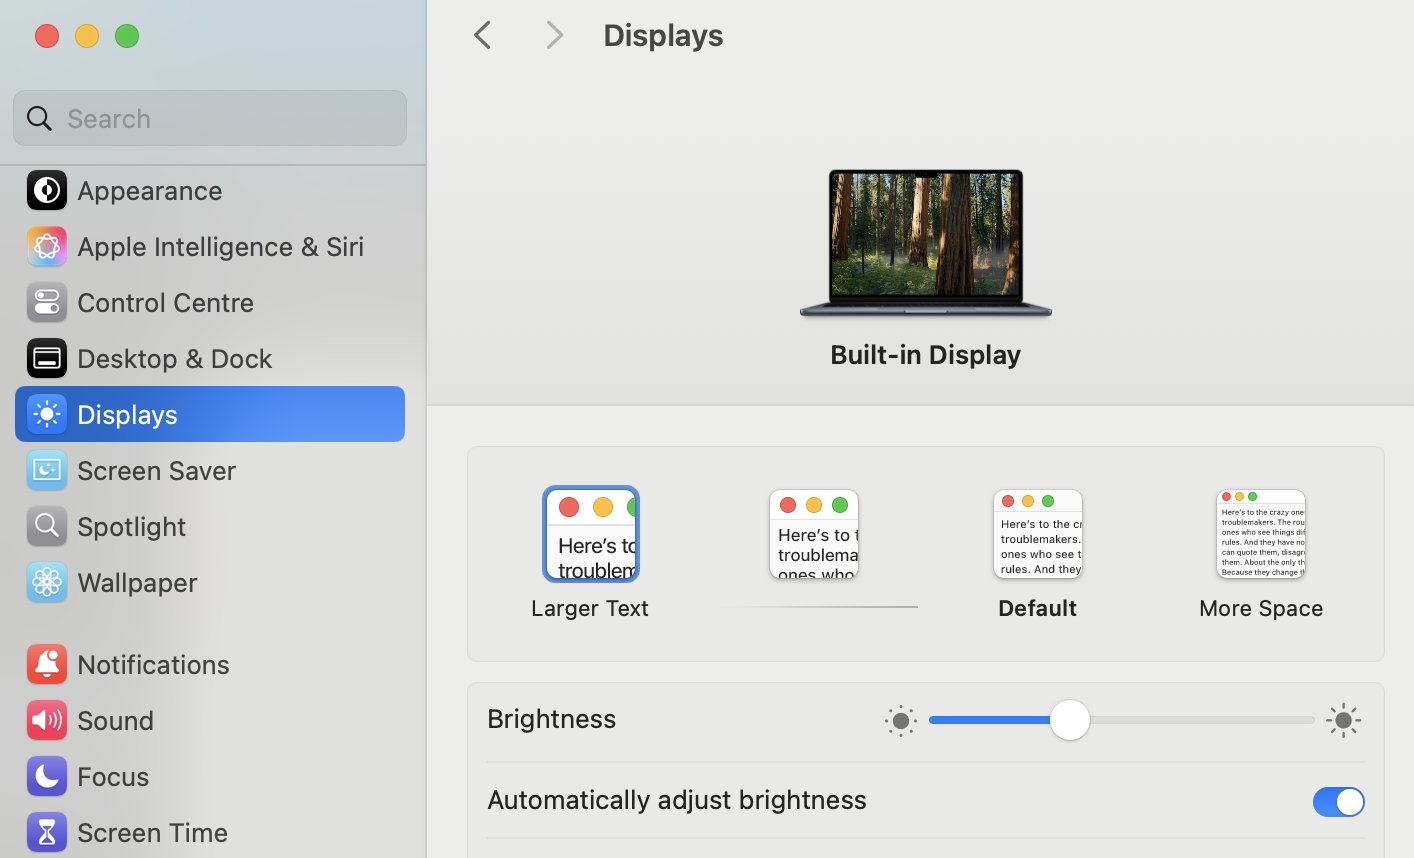Open Appearance settings
This screenshot has height=858, width=1414.
click(210, 190)
